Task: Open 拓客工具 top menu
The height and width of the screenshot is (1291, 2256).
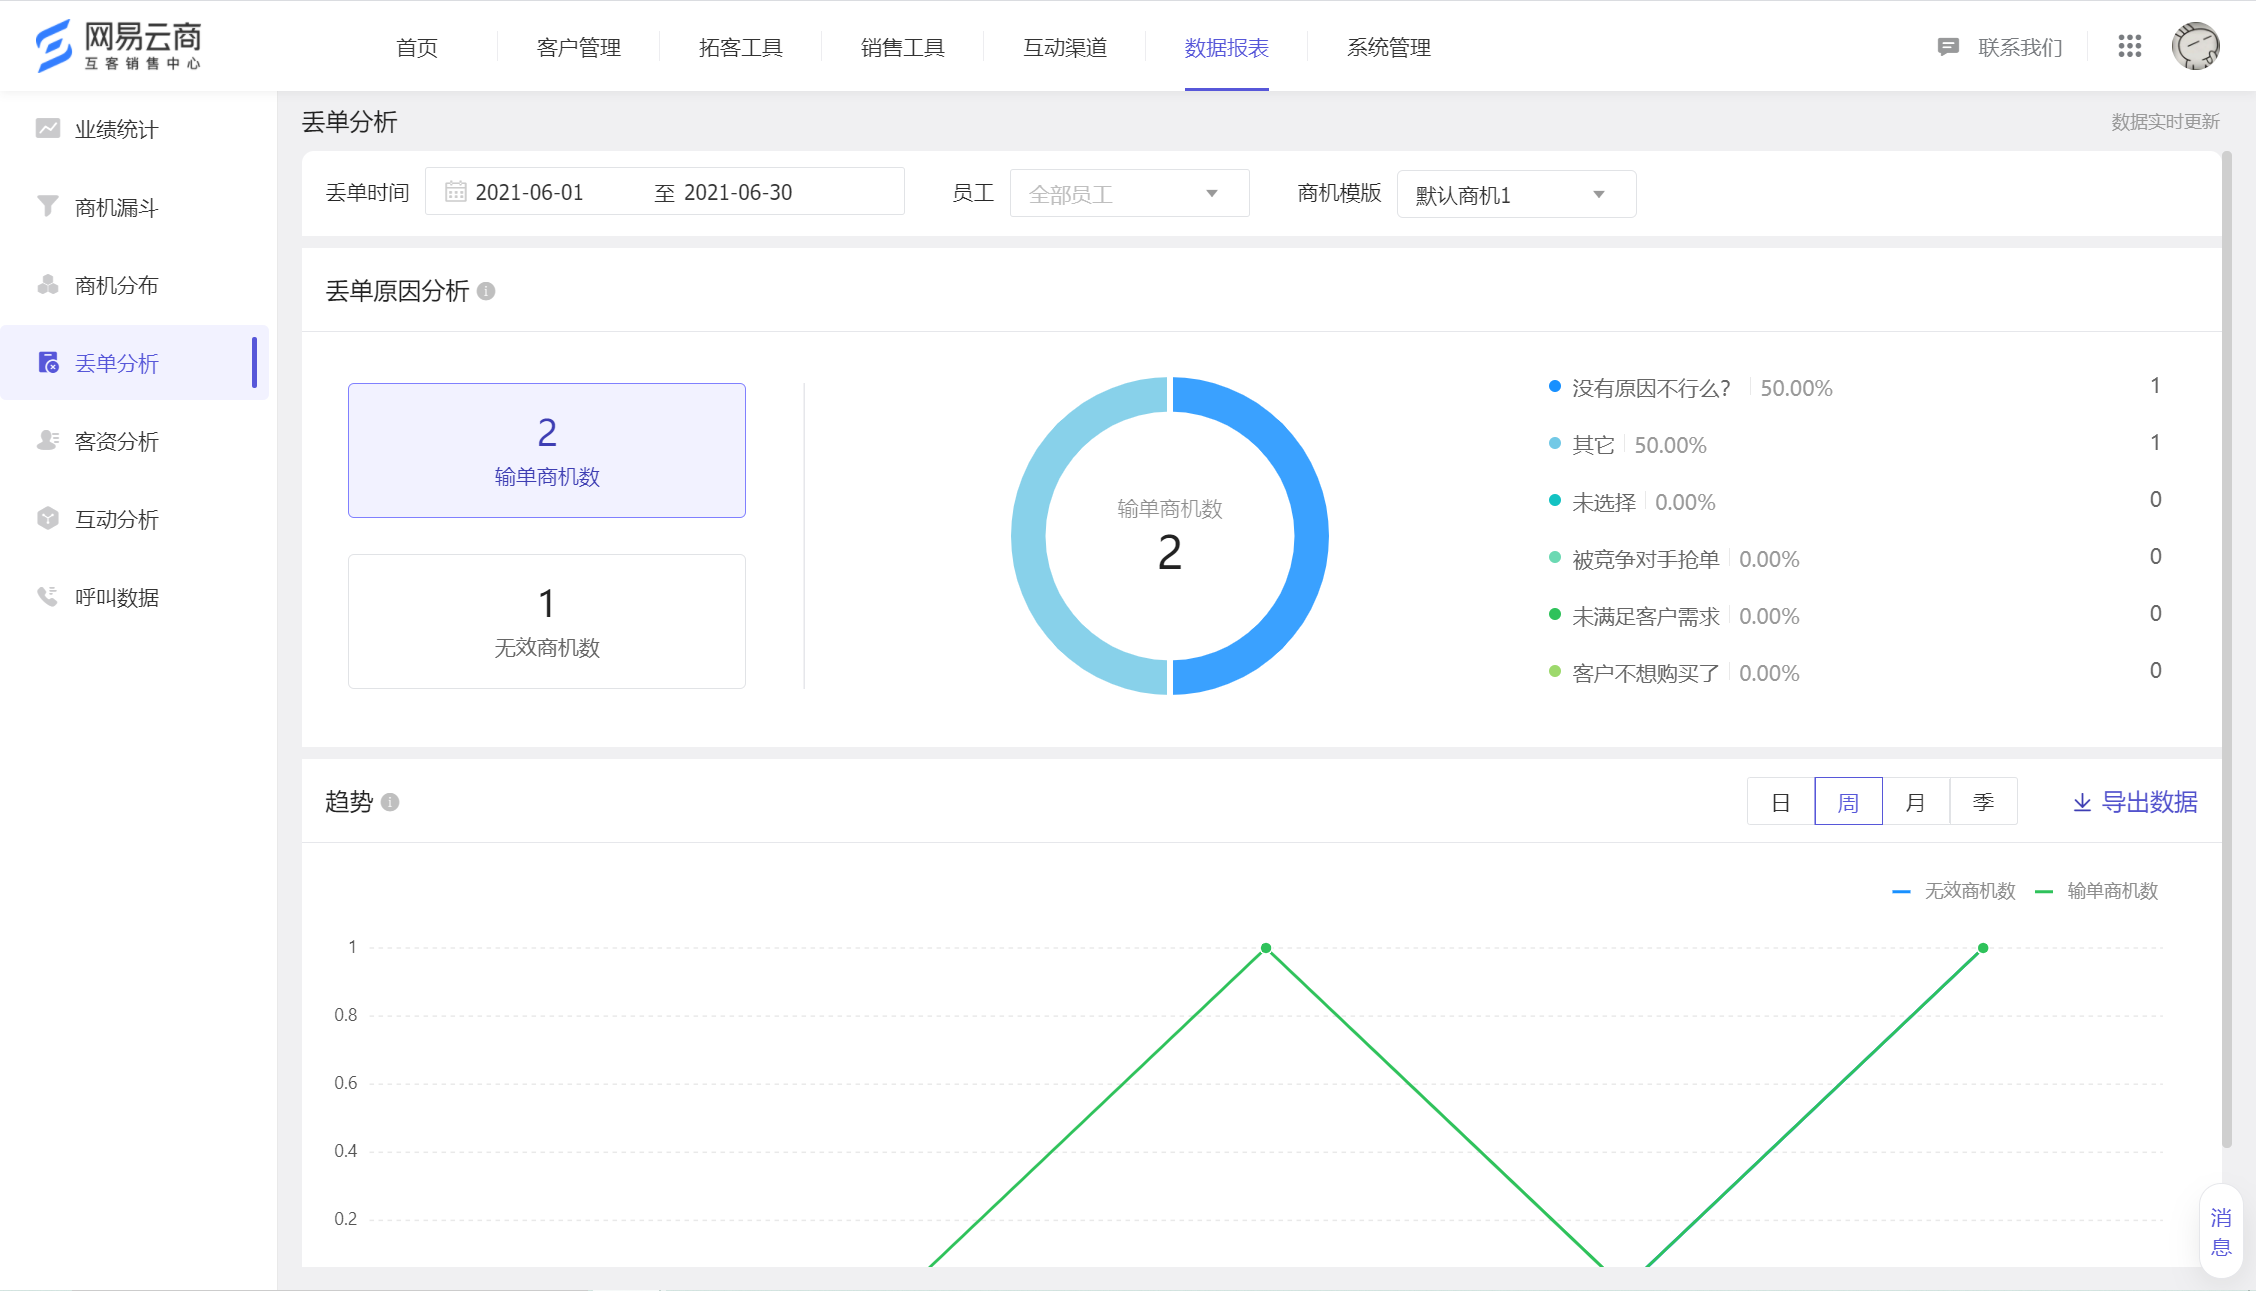Action: pyautogui.click(x=741, y=47)
